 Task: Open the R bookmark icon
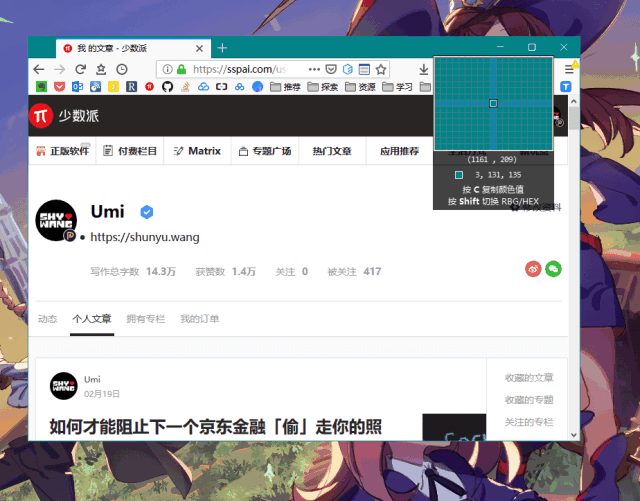pos(131,87)
